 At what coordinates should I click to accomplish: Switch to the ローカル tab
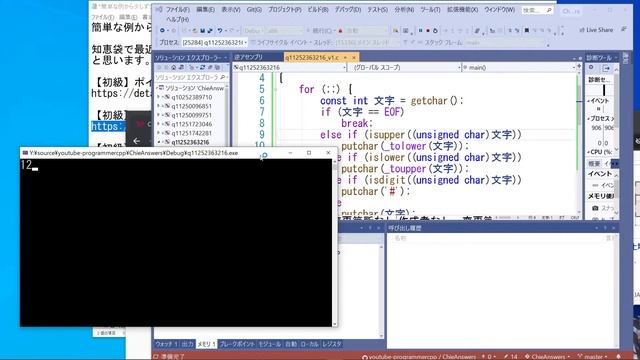pyautogui.click(x=309, y=344)
